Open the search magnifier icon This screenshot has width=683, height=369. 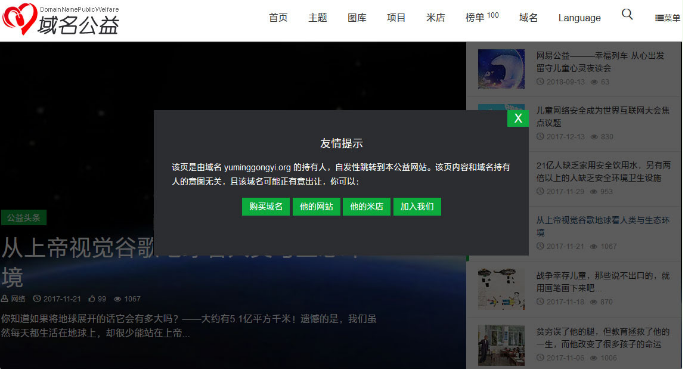(x=627, y=14)
